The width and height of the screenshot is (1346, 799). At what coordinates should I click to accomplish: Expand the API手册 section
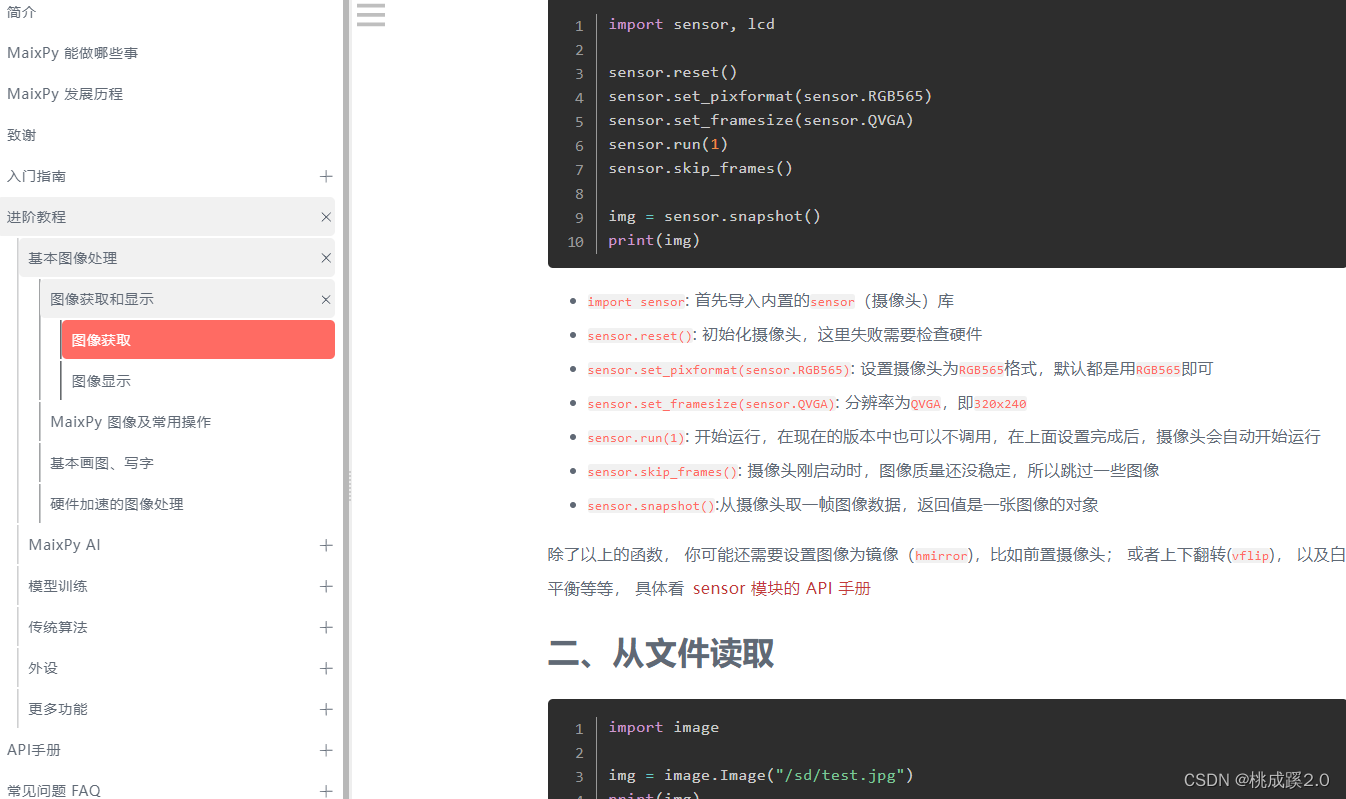pyautogui.click(x=326, y=750)
